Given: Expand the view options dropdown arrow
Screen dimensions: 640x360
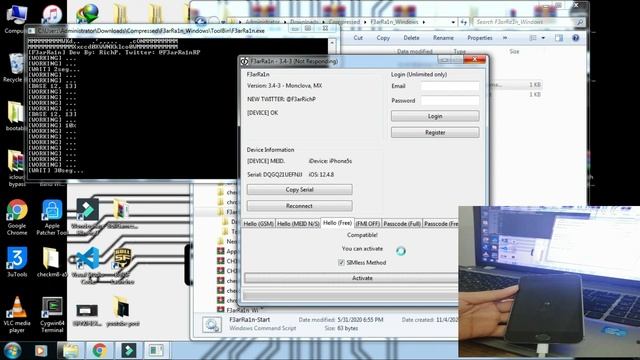Looking at the screenshot, I should 543,38.
